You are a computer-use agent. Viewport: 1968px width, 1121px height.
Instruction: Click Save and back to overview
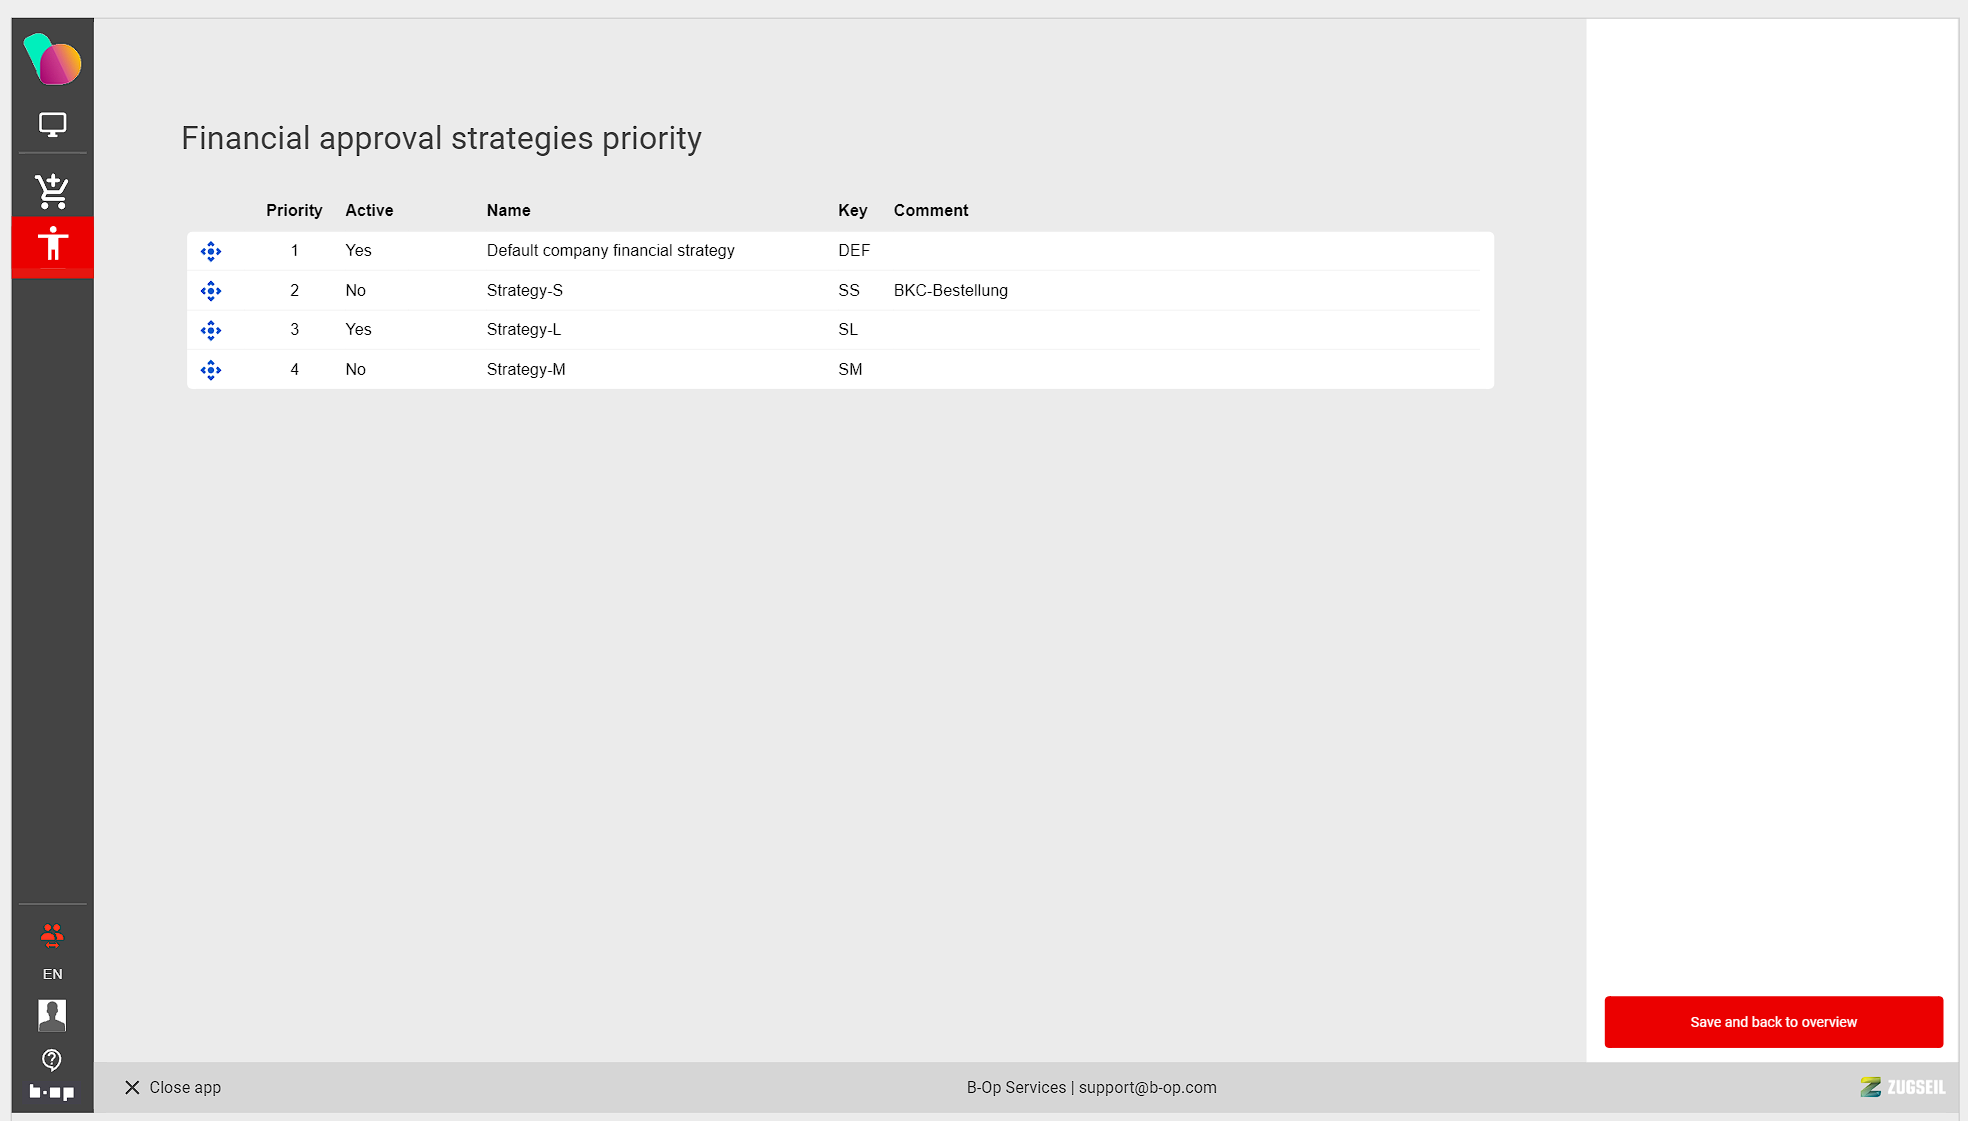pos(1773,1022)
